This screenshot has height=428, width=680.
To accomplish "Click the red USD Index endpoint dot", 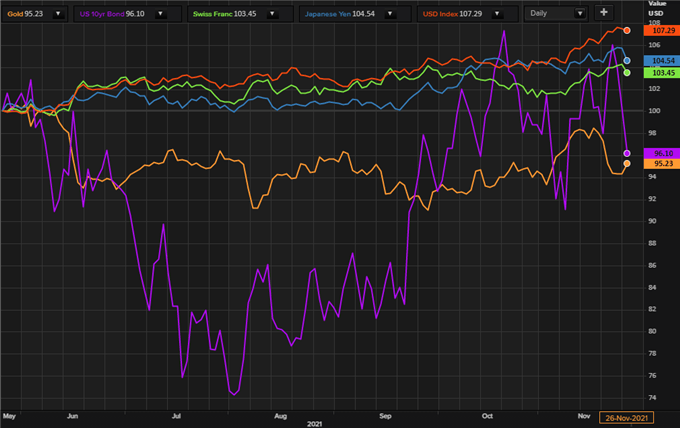I will point(627,30).
